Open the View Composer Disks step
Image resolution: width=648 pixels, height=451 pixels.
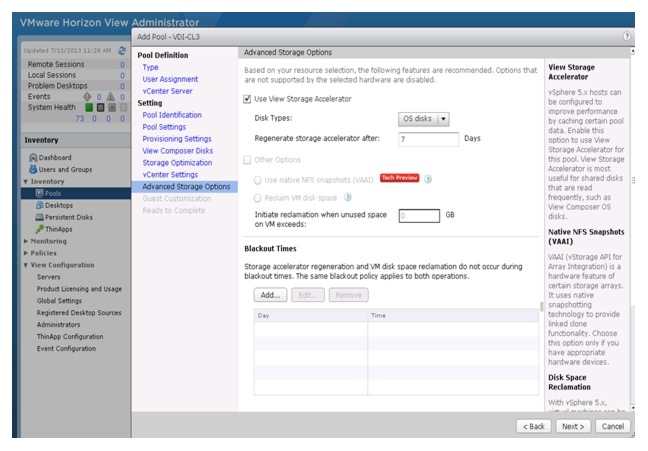tap(178, 151)
